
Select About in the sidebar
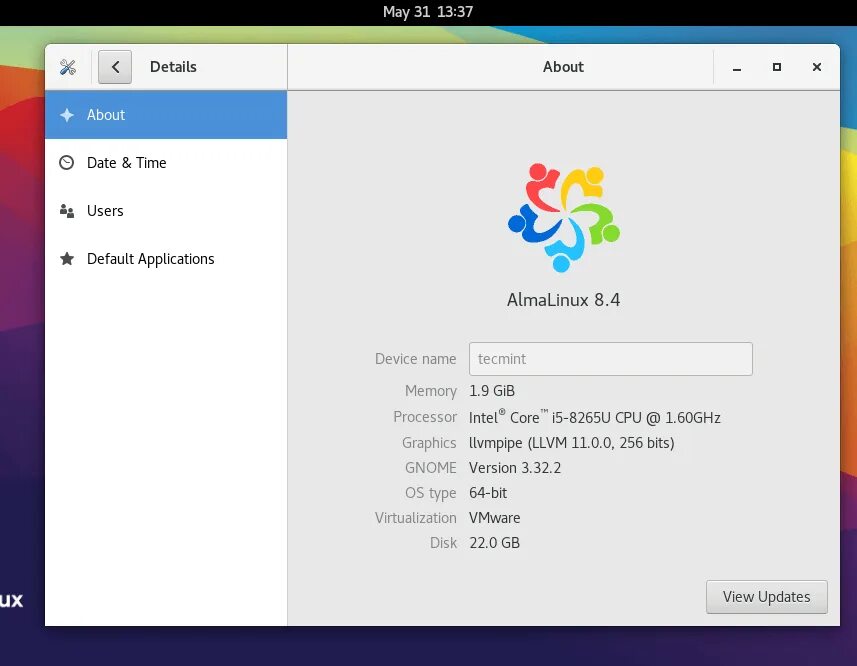coord(166,115)
